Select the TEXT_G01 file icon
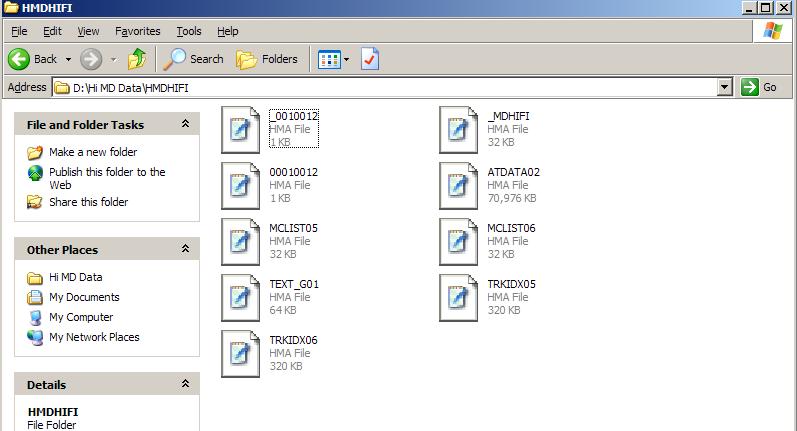The image size is (797, 431). click(x=240, y=297)
